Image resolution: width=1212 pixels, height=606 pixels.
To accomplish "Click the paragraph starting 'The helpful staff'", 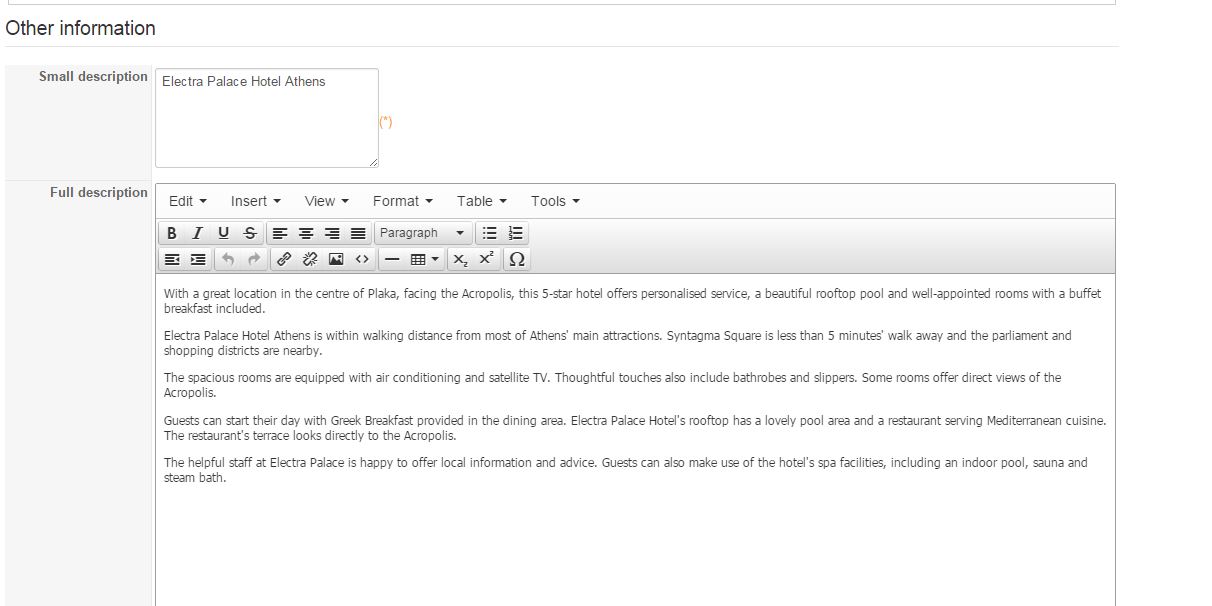I will [625, 470].
